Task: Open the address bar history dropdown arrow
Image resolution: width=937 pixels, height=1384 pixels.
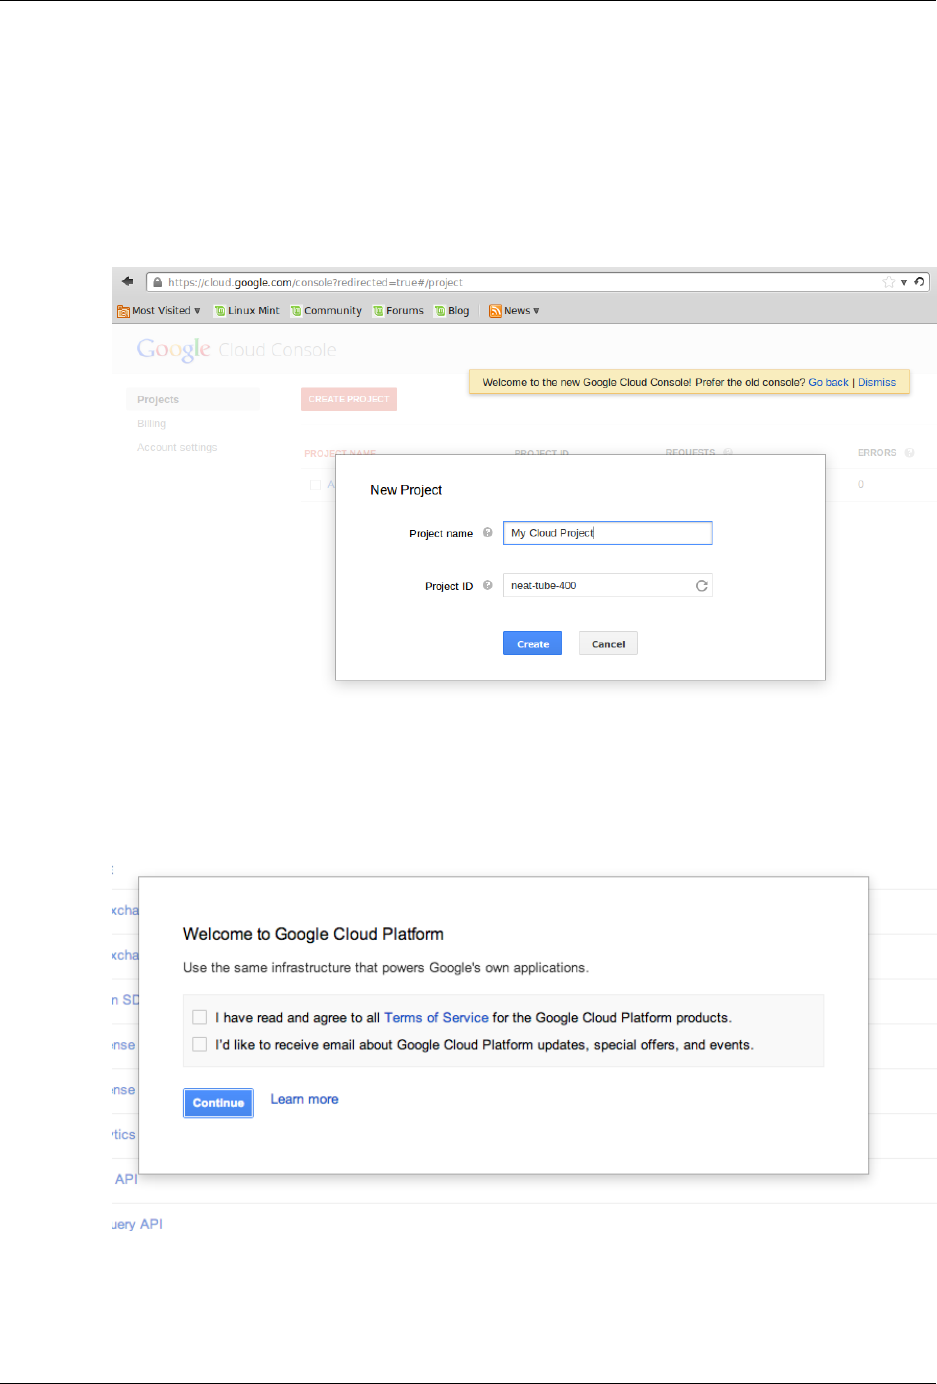Action: [x=904, y=282]
